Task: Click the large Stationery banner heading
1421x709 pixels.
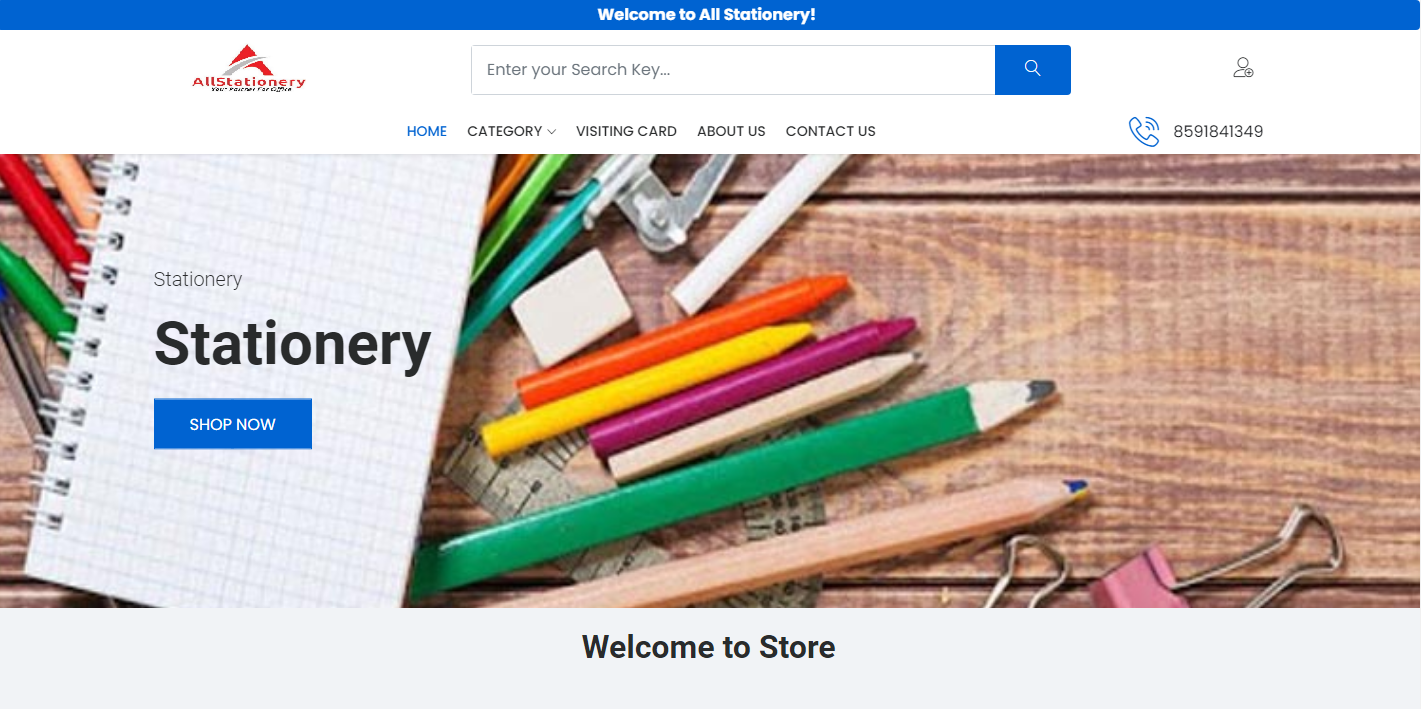Action: (292, 343)
